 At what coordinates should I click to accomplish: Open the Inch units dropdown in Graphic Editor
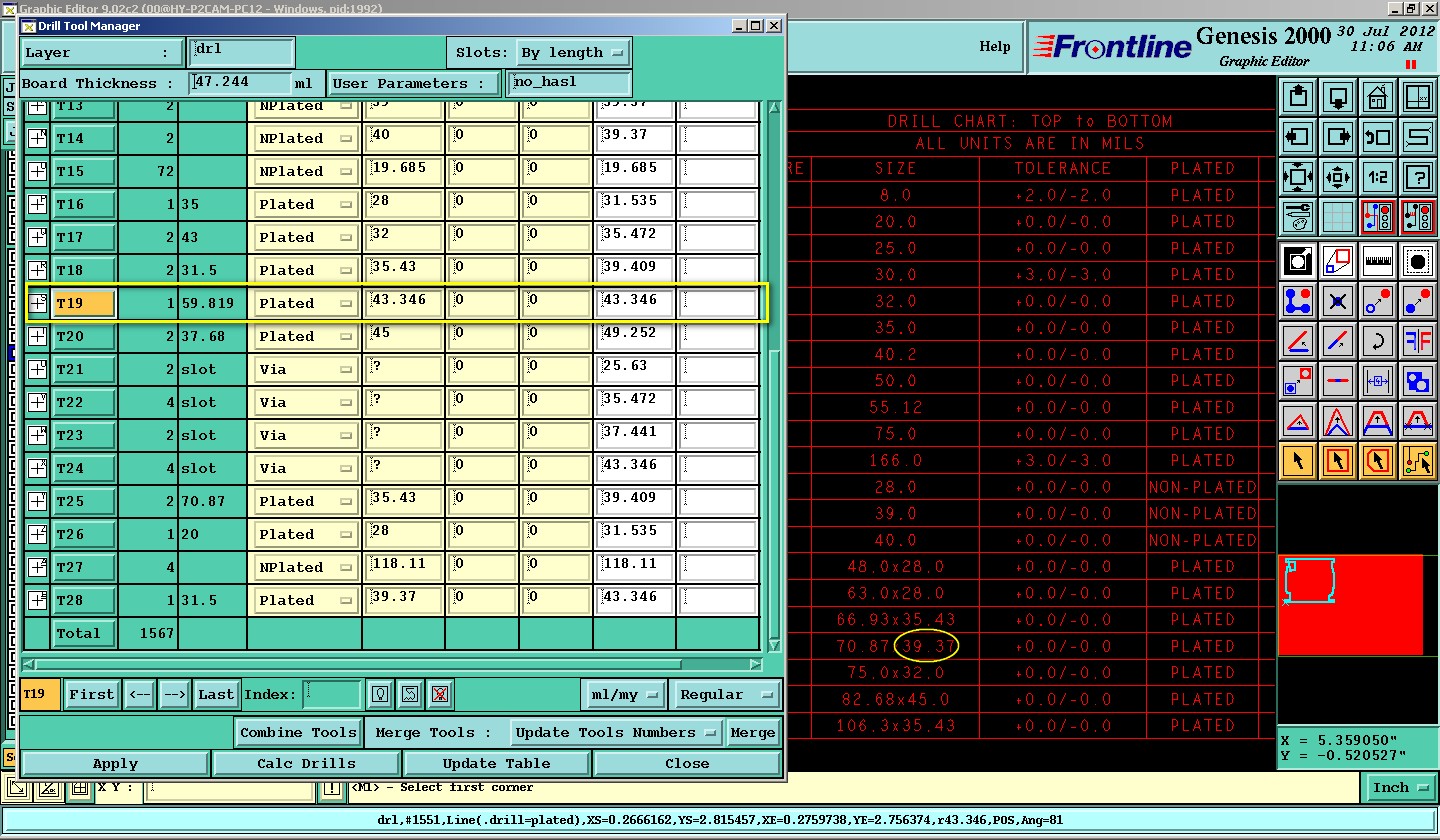[x=1399, y=788]
